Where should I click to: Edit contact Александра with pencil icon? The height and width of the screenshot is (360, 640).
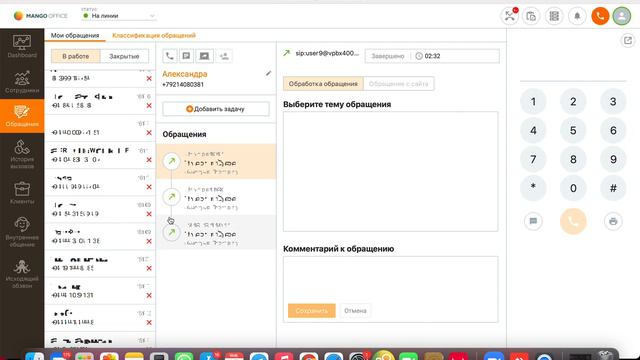(x=268, y=73)
